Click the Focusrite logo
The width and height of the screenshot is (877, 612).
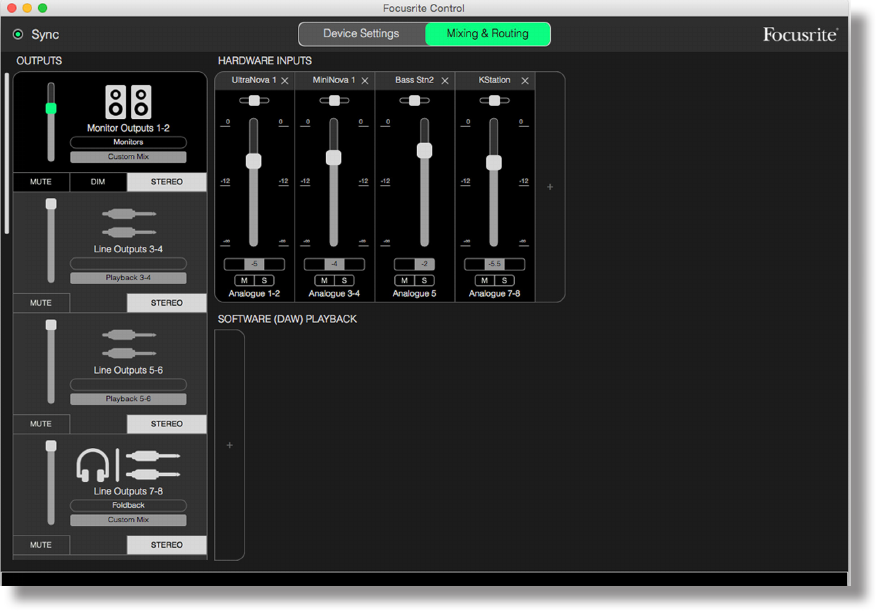tap(800, 35)
